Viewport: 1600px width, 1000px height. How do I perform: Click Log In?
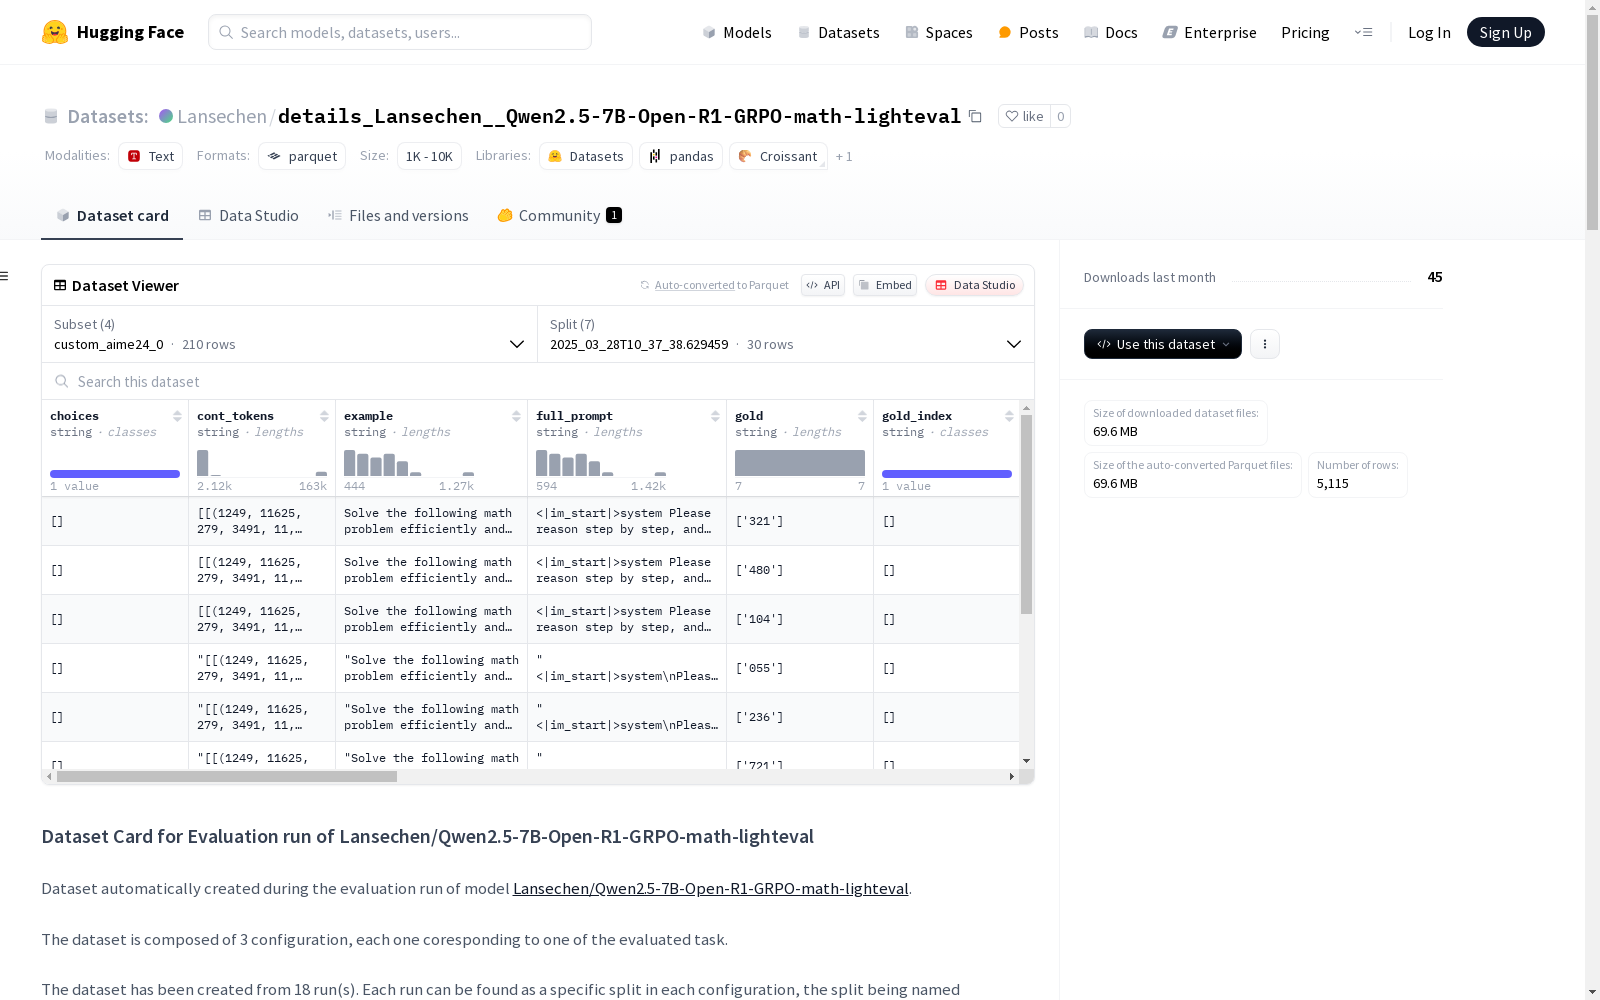(1429, 32)
